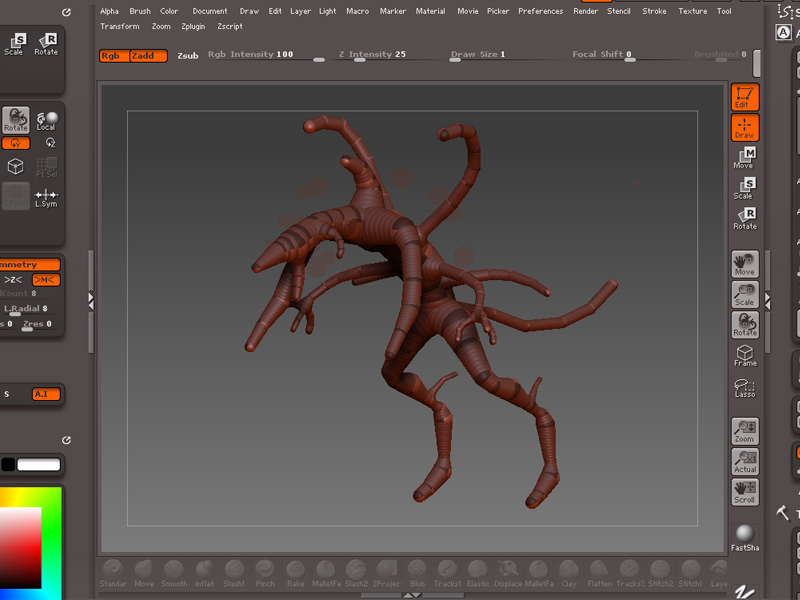The height and width of the screenshot is (600, 800).
Task: Open the Transform menu
Action: point(119,27)
